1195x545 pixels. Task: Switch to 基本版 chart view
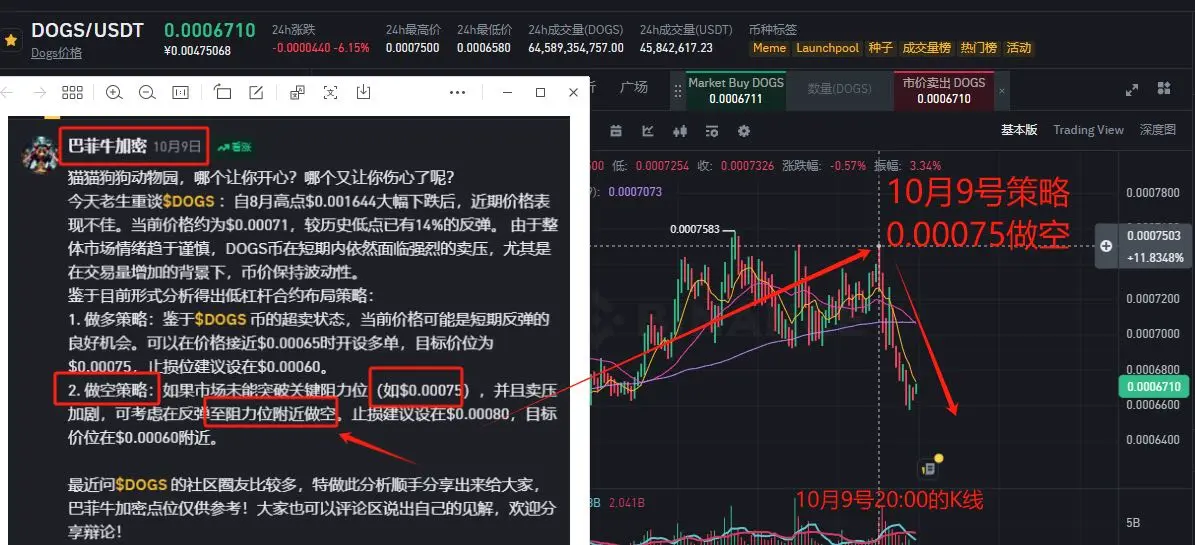(x=1019, y=130)
